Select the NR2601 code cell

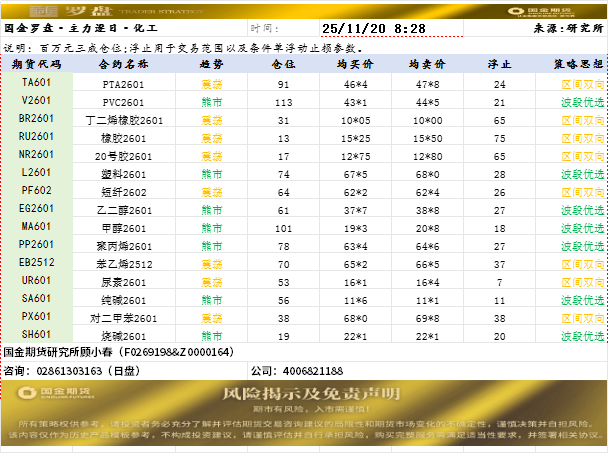(x=36, y=154)
